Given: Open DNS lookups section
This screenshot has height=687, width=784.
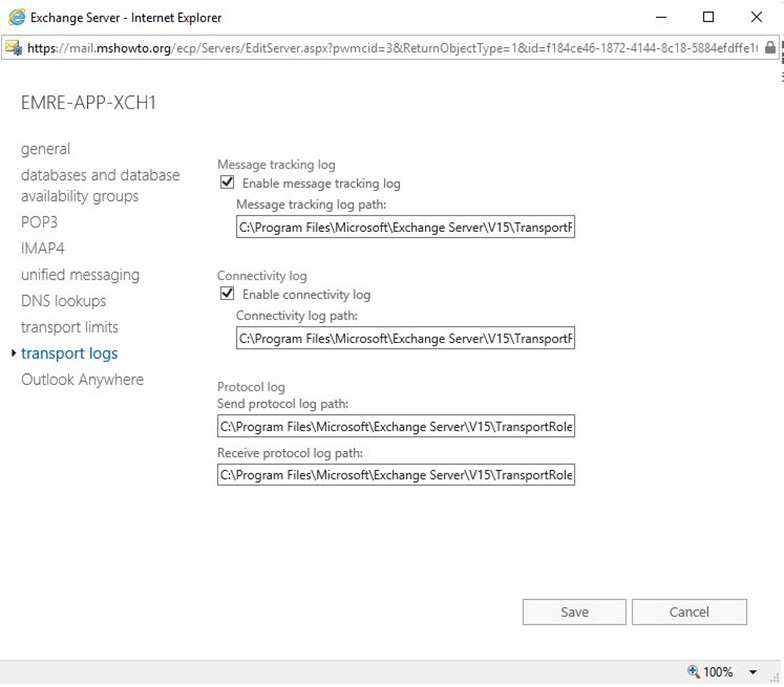Looking at the screenshot, I should 64,301.
